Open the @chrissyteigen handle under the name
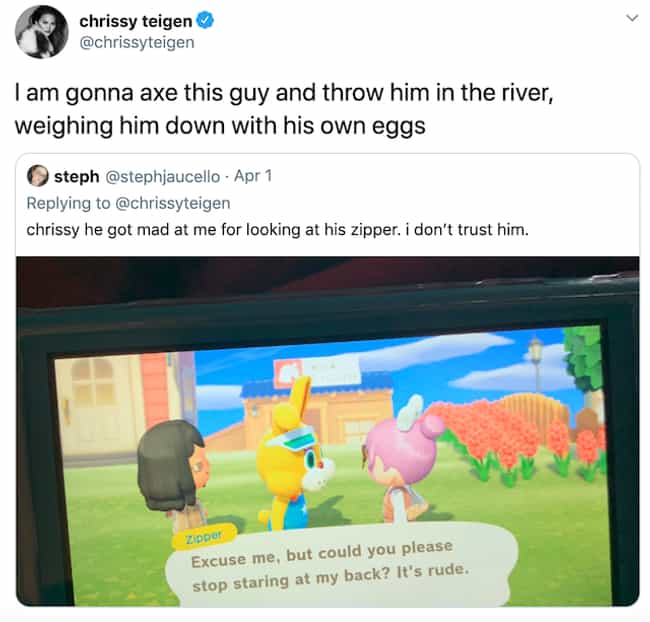This screenshot has width=650, height=622. [137, 42]
